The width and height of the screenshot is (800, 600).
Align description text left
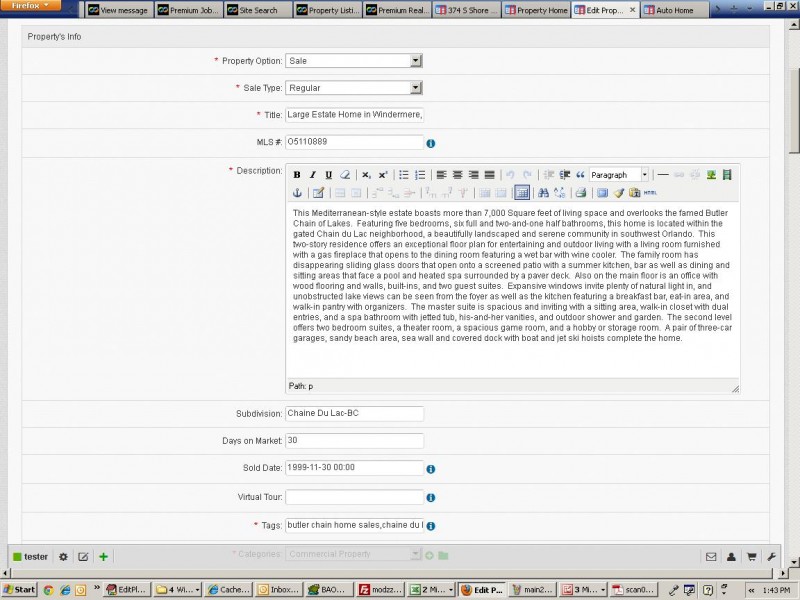coord(441,175)
